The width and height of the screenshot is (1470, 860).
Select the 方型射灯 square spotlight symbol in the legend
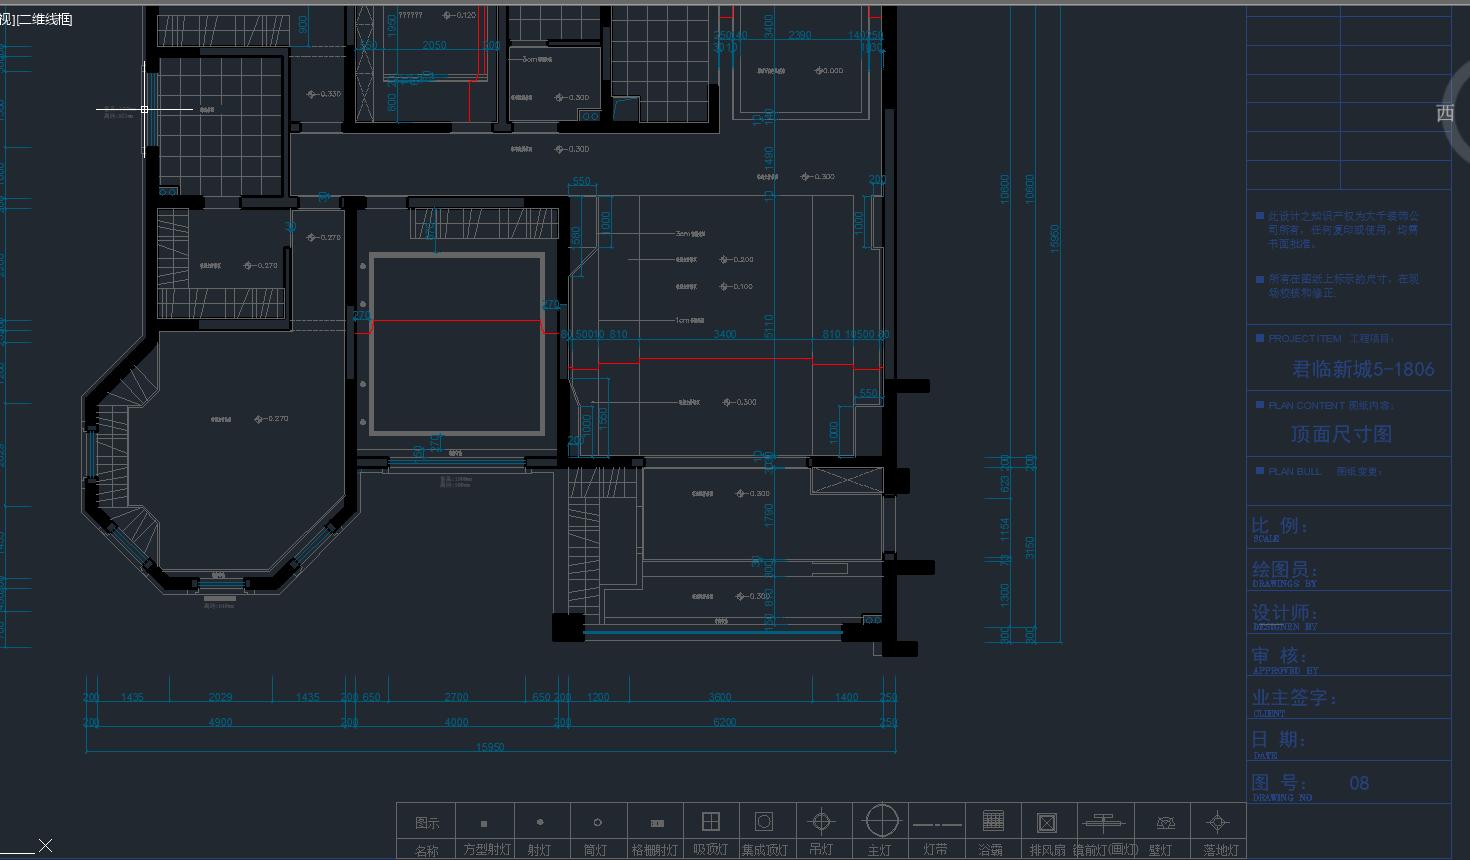(484, 824)
